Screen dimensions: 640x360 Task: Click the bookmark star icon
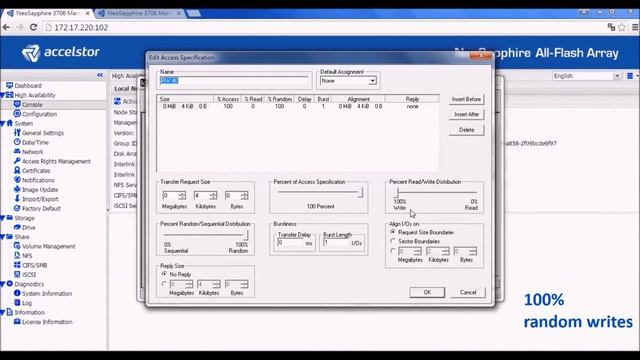coord(622,27)
